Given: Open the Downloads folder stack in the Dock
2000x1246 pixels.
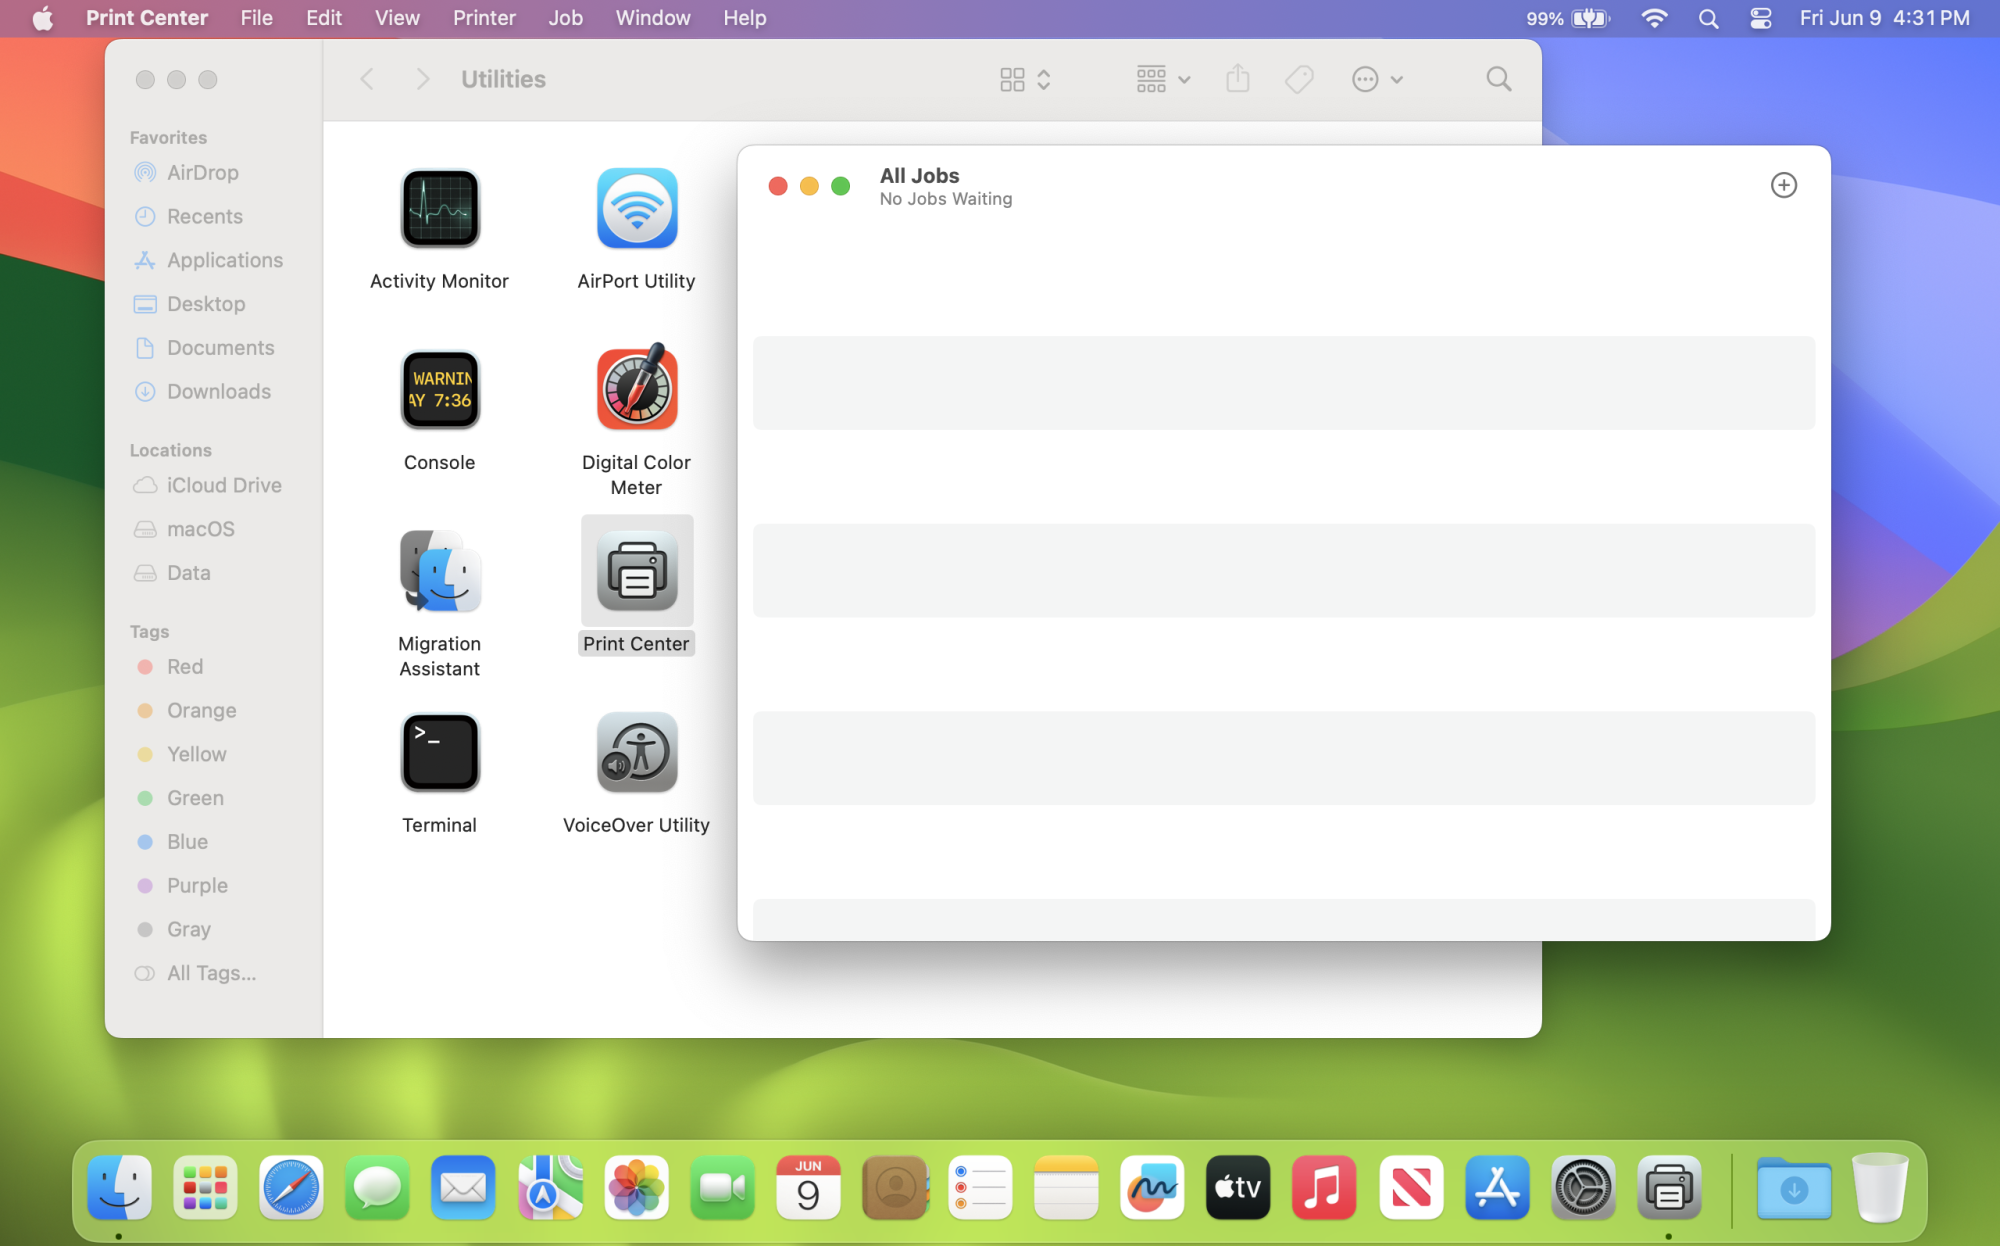Looking at the screenshot, I should pyautogui.click(x=1794, y=1188).
